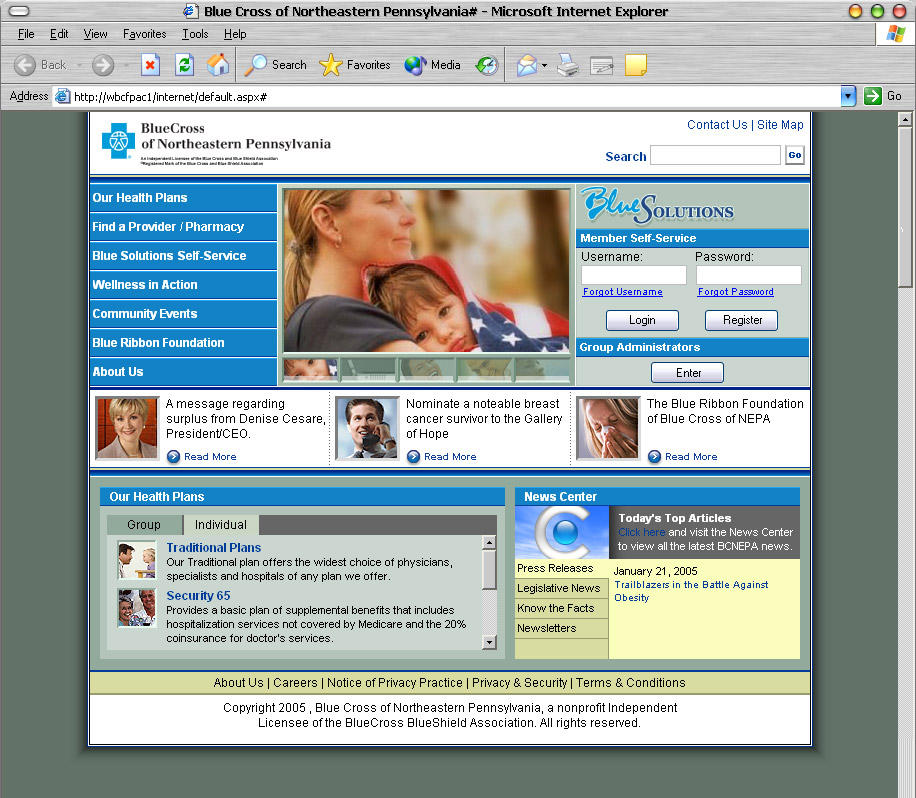Open Trailblazers in the Battle Against Obesity article
This screenshot has width=916, height=798.
691,591
